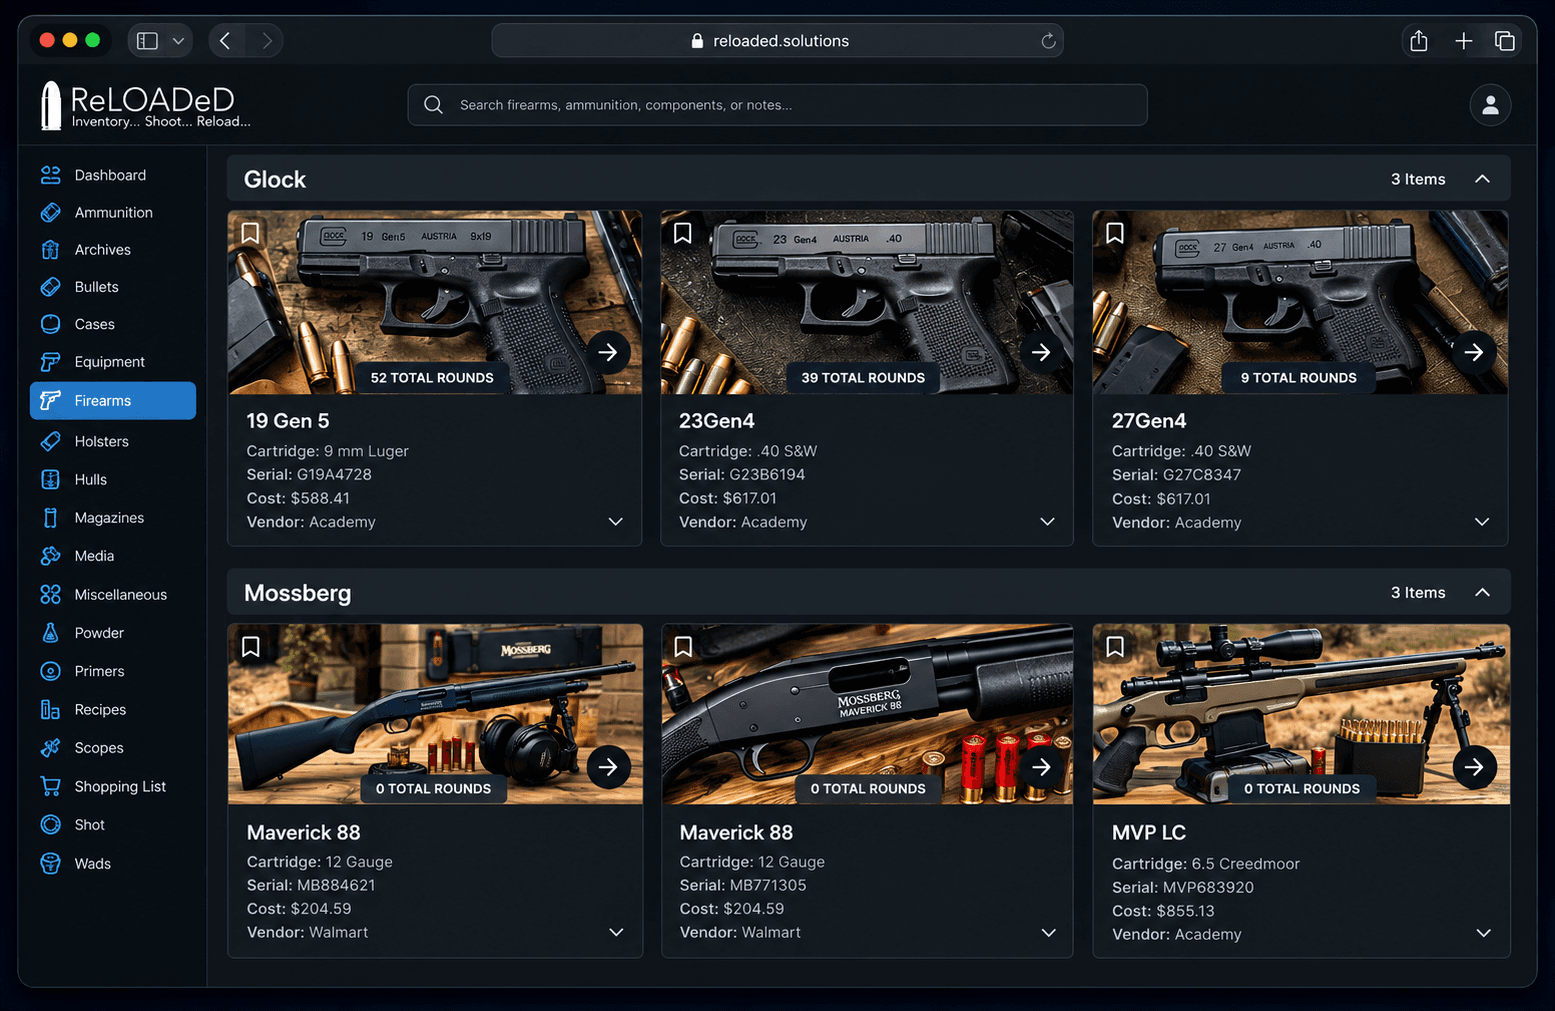
Task: Expand the 23Gen4 card details chevron
Action: click(x=1048, y=522)
